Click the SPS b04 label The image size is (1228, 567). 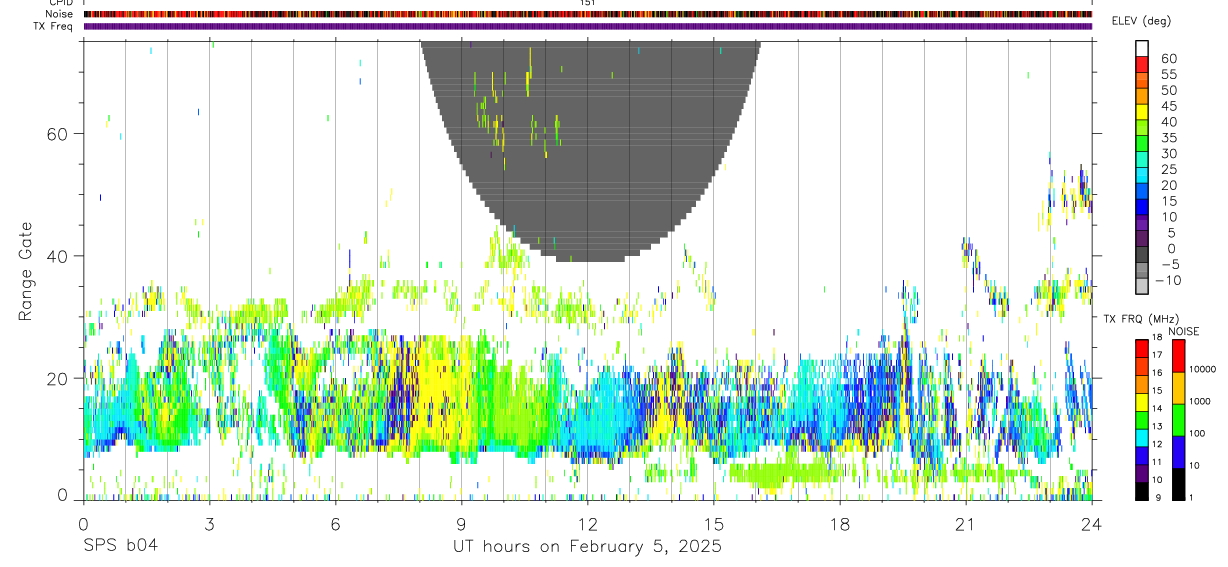pyautogui.click(x=120, y=546)
